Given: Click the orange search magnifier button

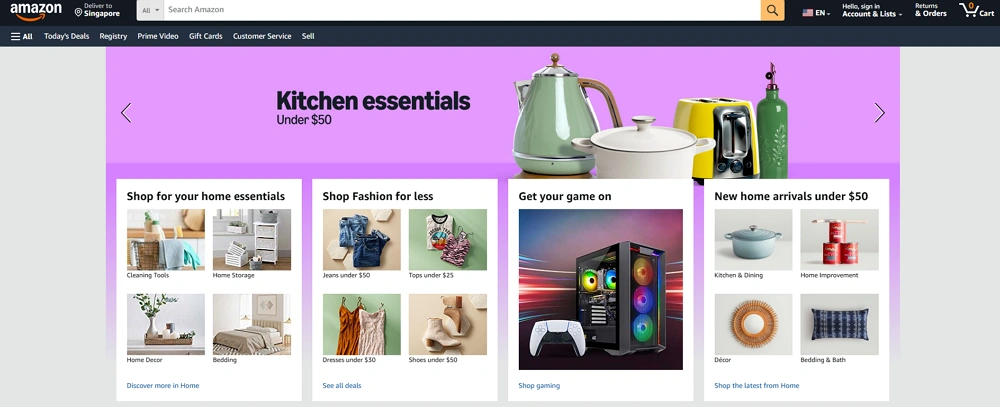Looking at the screenshot, I should (x=772, y=10).
